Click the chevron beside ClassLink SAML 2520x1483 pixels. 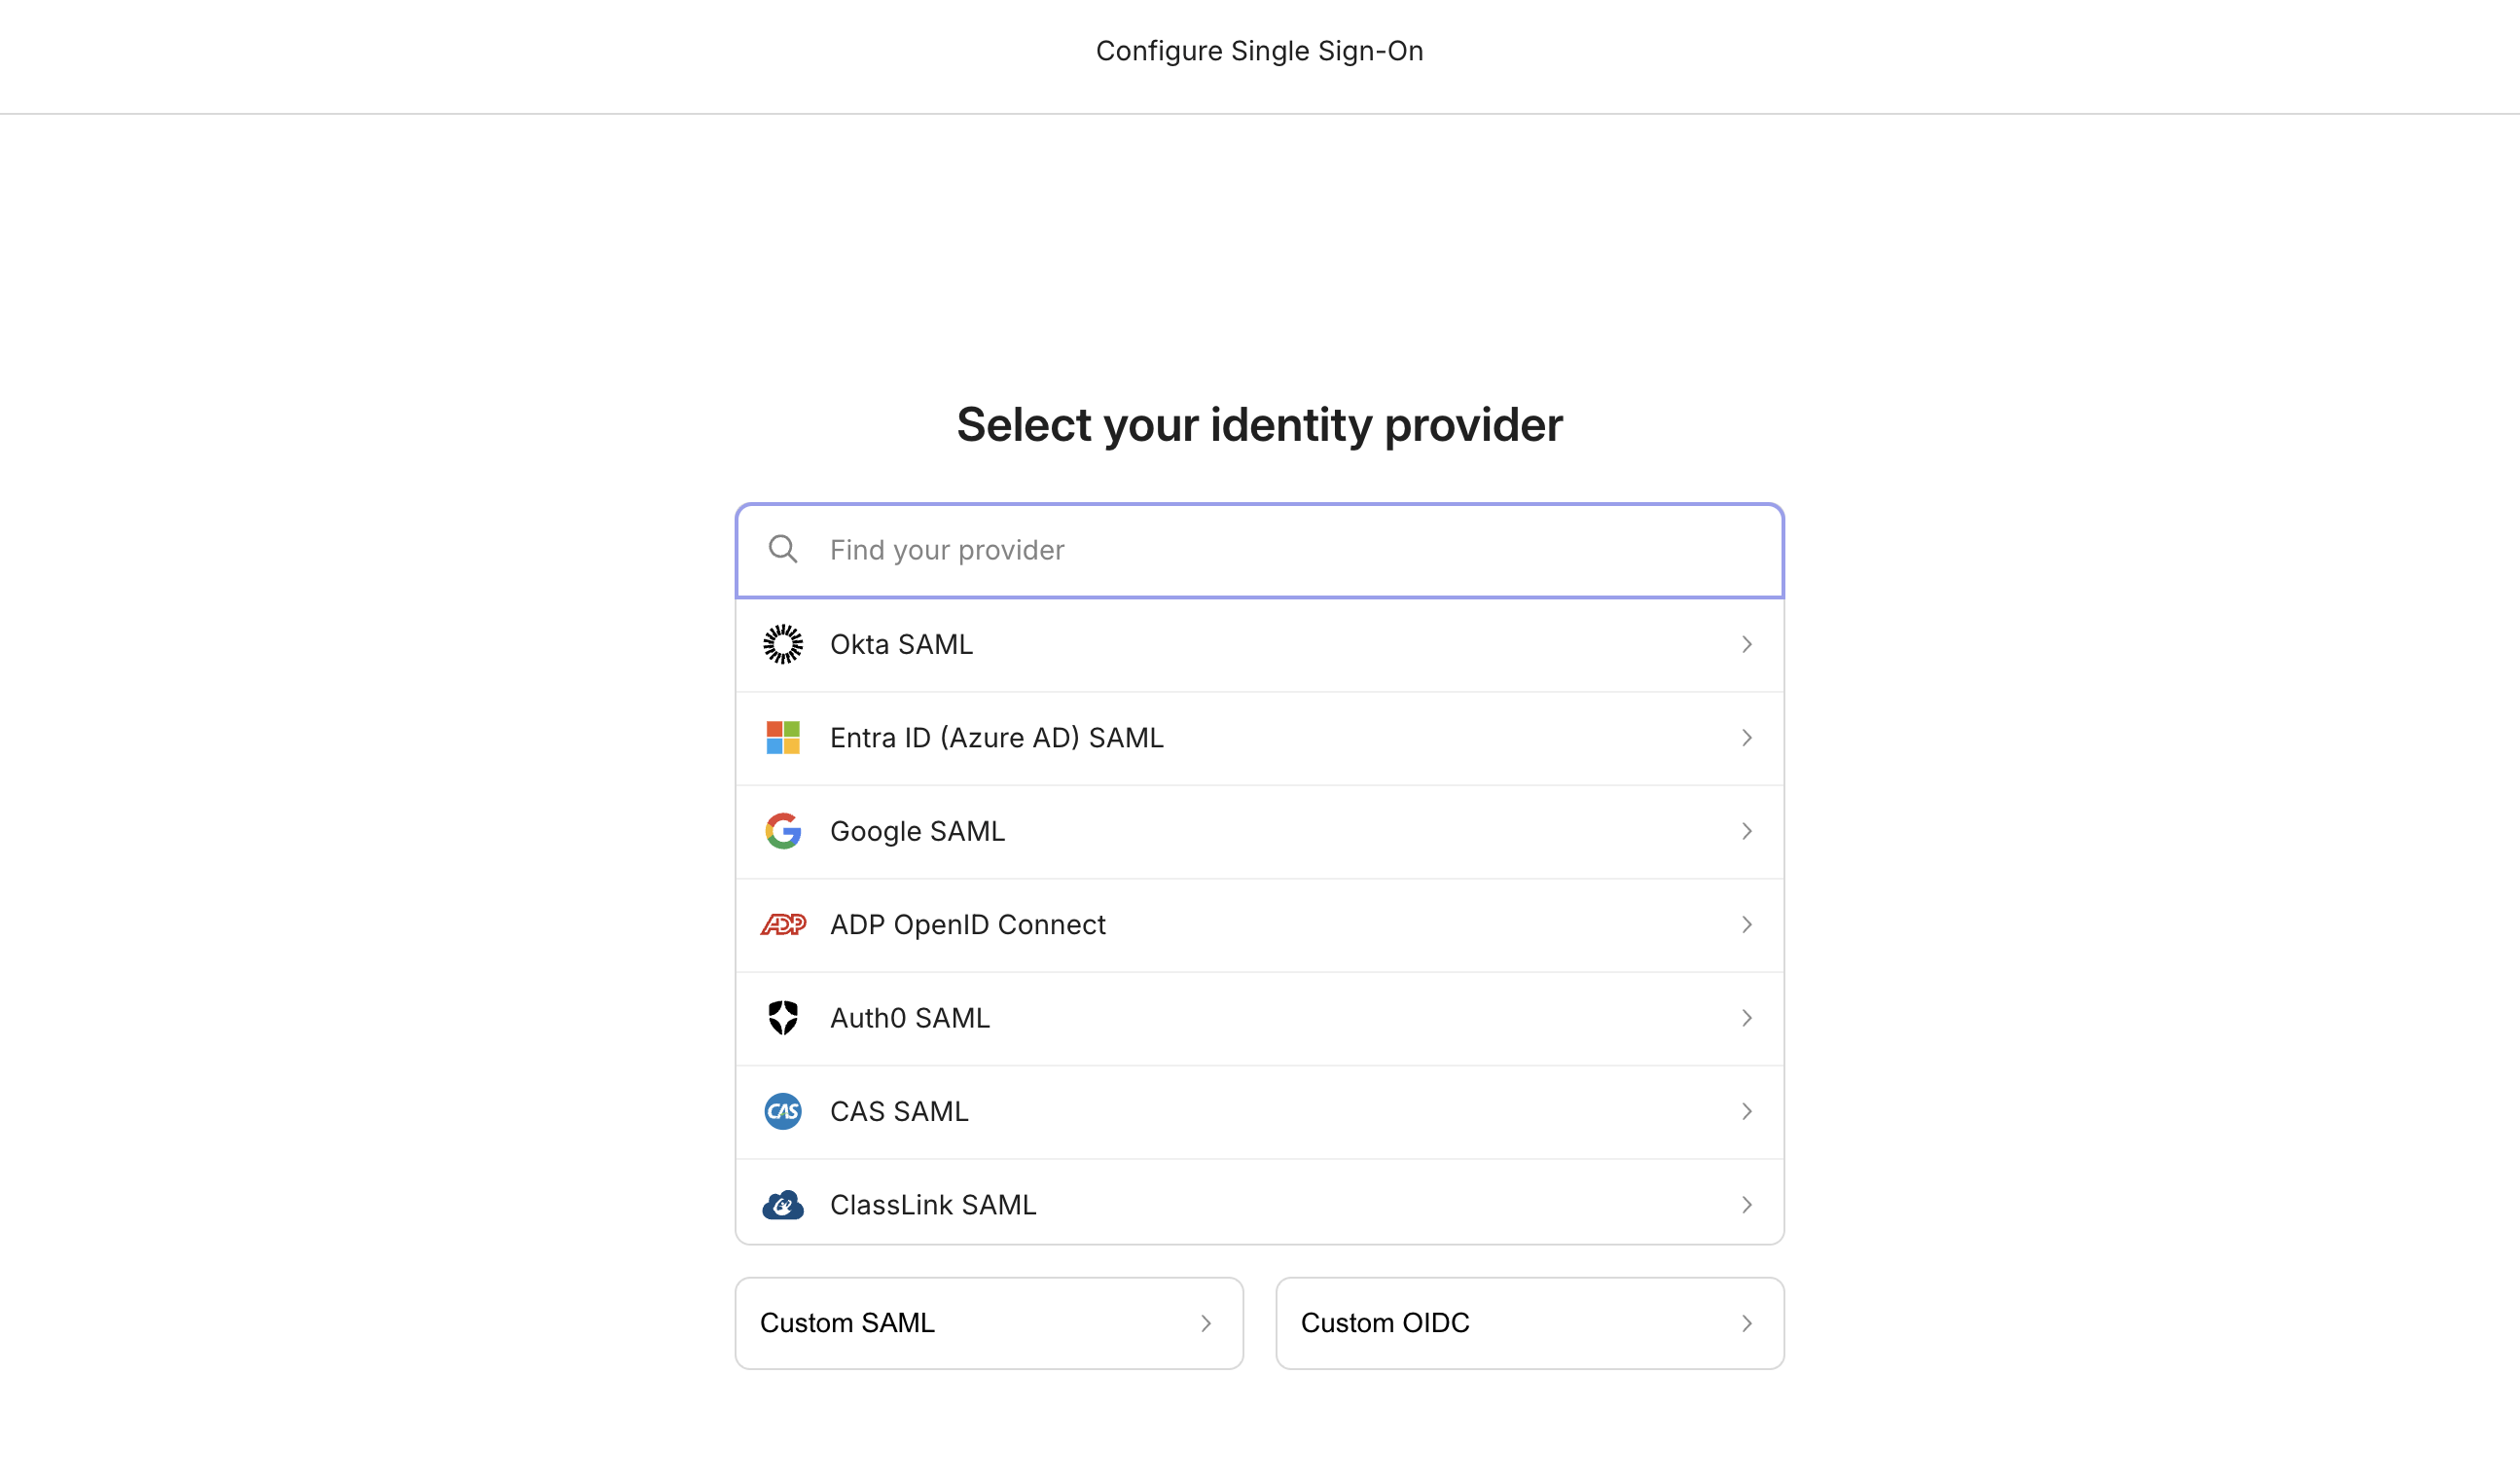pos(1746,1205)
